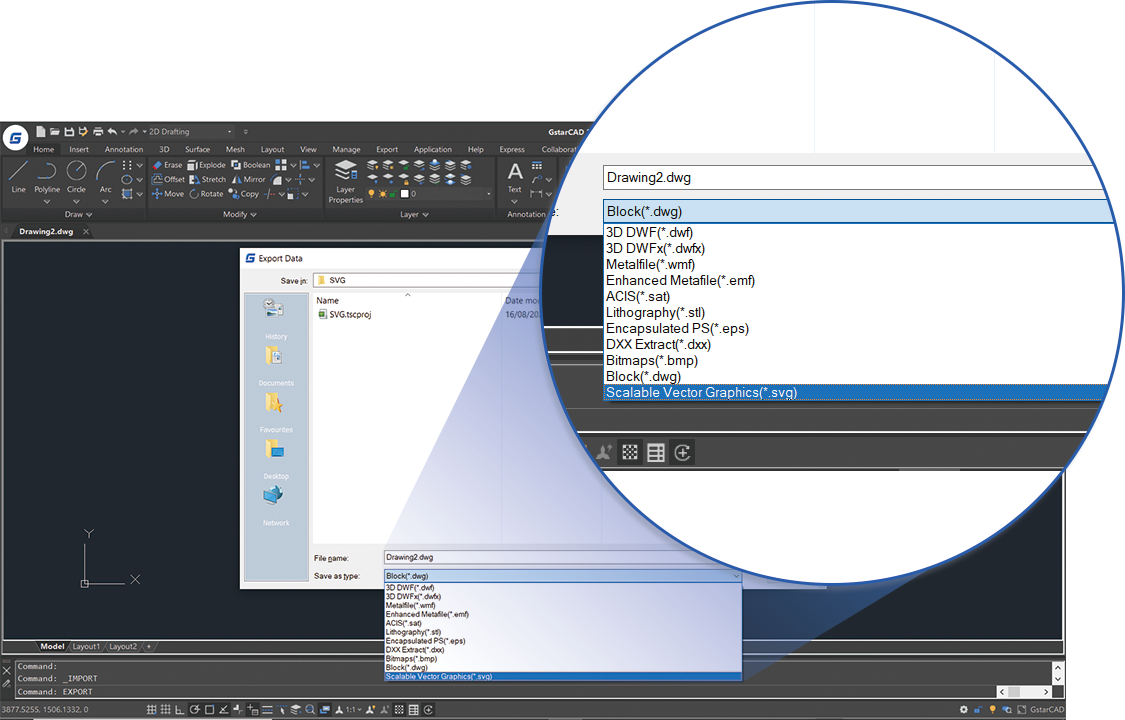The height and width of the screenshot is (720, 1125).
Task: Select the Polyline tool
Action: coord(47,176)
